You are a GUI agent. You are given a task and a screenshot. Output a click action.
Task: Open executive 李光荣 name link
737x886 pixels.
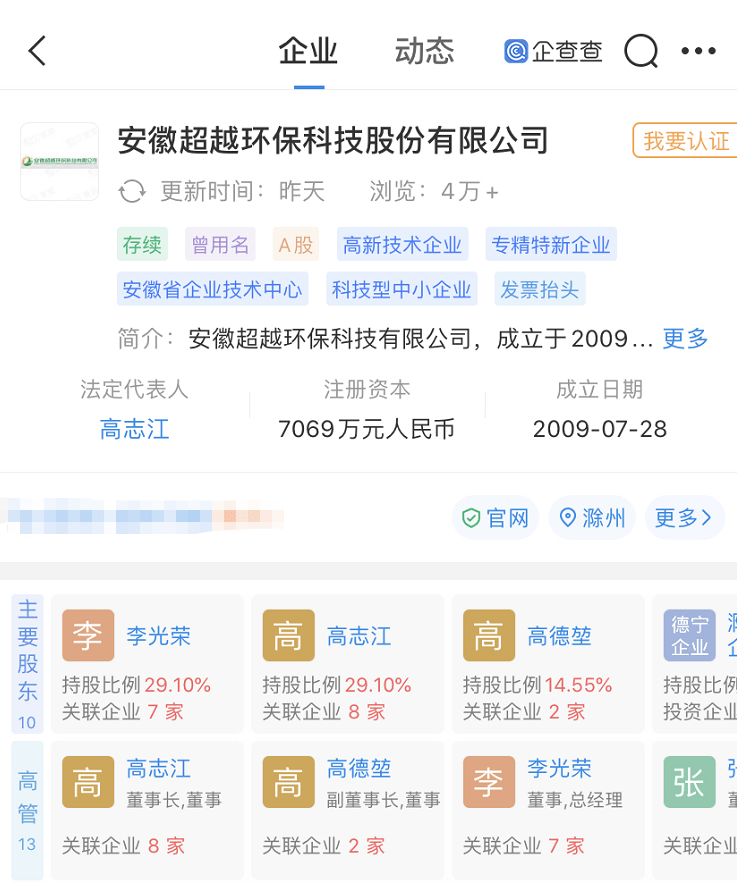[x=559, y=768]
